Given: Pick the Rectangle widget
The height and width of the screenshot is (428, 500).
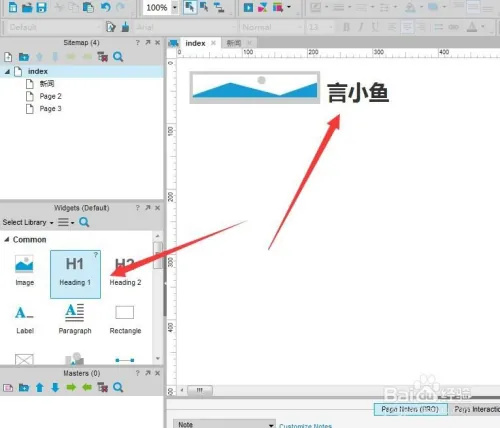Looking at the screenshot, I should pos(125,320).
